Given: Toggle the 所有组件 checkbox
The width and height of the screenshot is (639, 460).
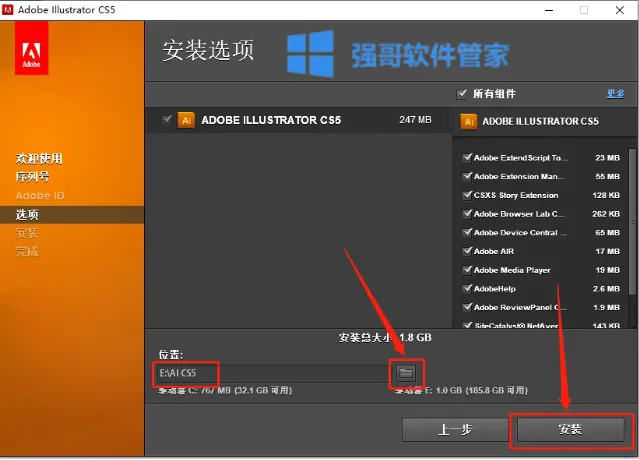Looking at the screenshot, I should click(461, 94).
